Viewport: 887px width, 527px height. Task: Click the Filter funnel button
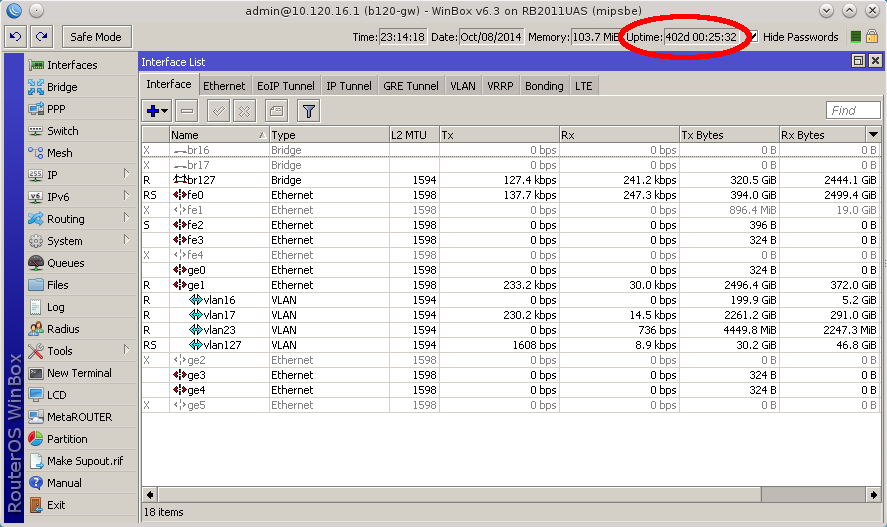[309, 111]
